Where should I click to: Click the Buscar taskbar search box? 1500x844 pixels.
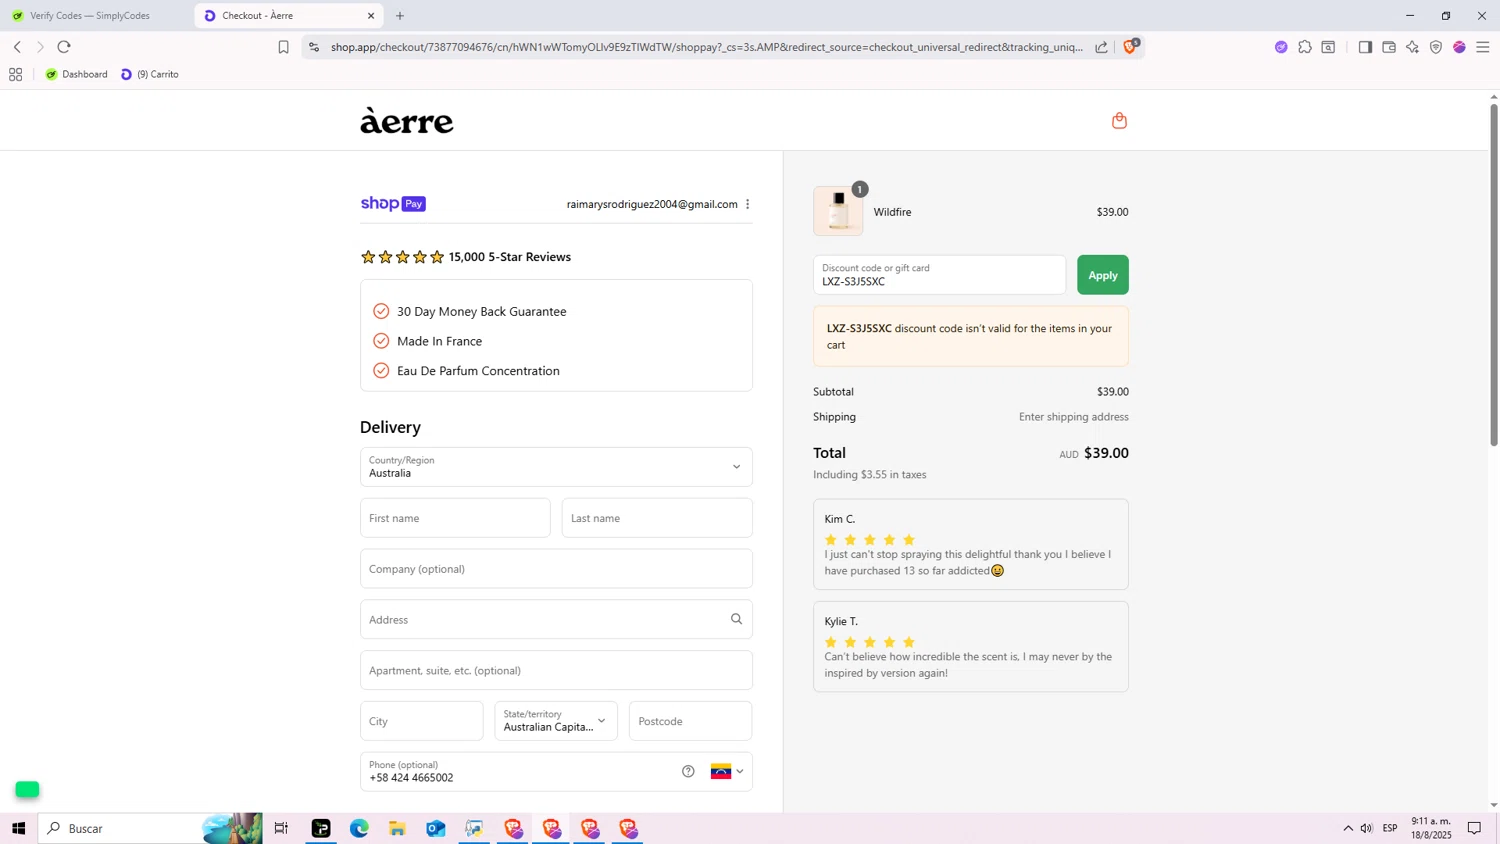150,828
